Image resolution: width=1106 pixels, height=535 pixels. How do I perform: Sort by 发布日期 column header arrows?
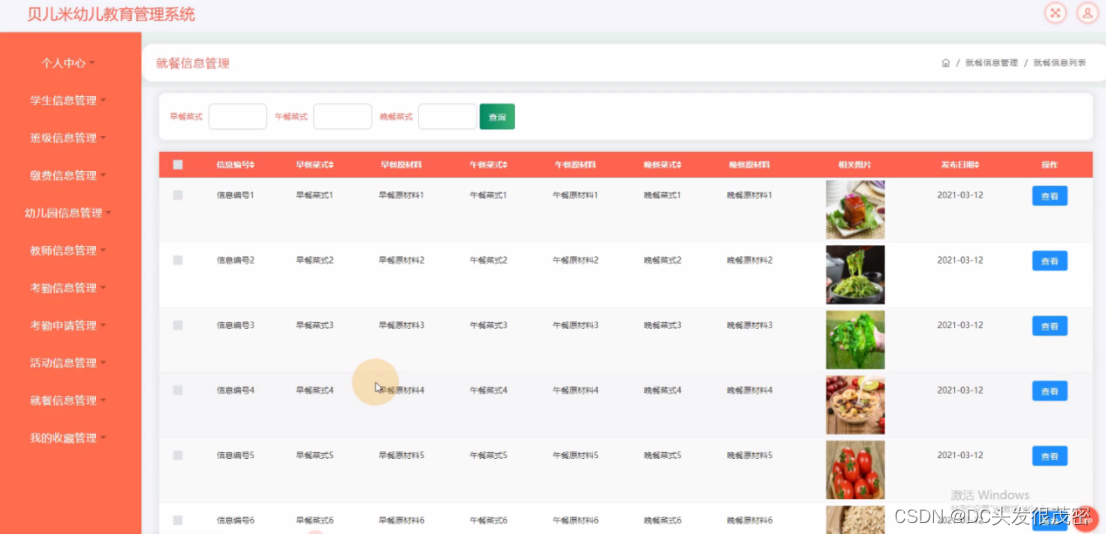click(x=977, y=164)
